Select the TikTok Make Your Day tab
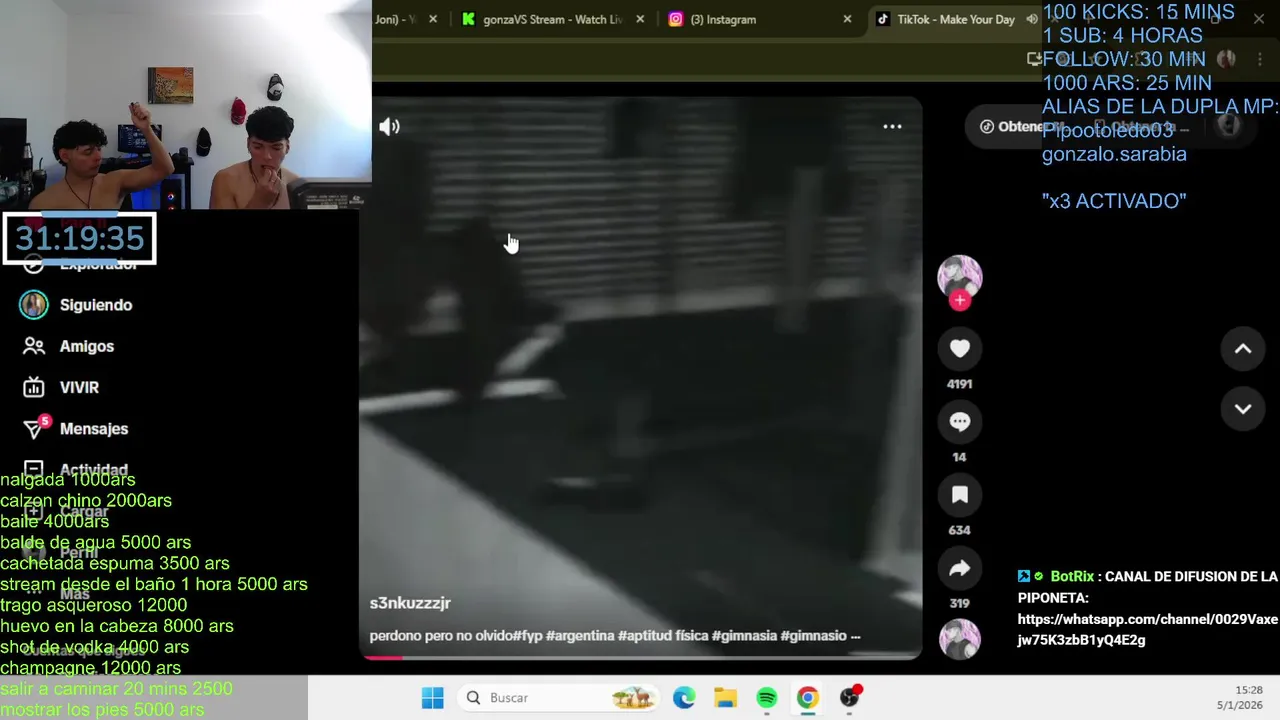The image size is (1280, 720). [955, 19]
